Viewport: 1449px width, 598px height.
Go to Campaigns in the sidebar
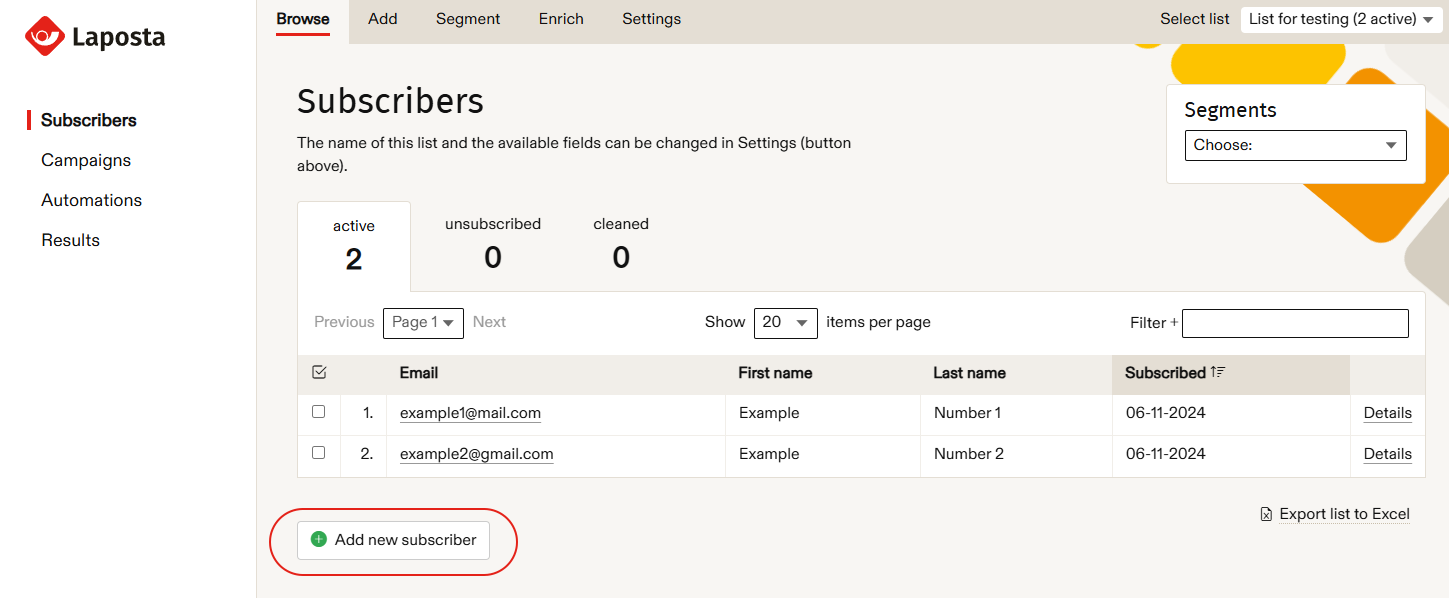point(86,160)
